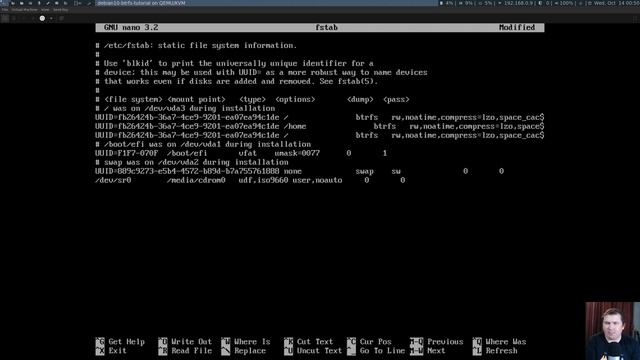
Task: Open the snapshots manager toolbar icon
Action: coord(61,18)
